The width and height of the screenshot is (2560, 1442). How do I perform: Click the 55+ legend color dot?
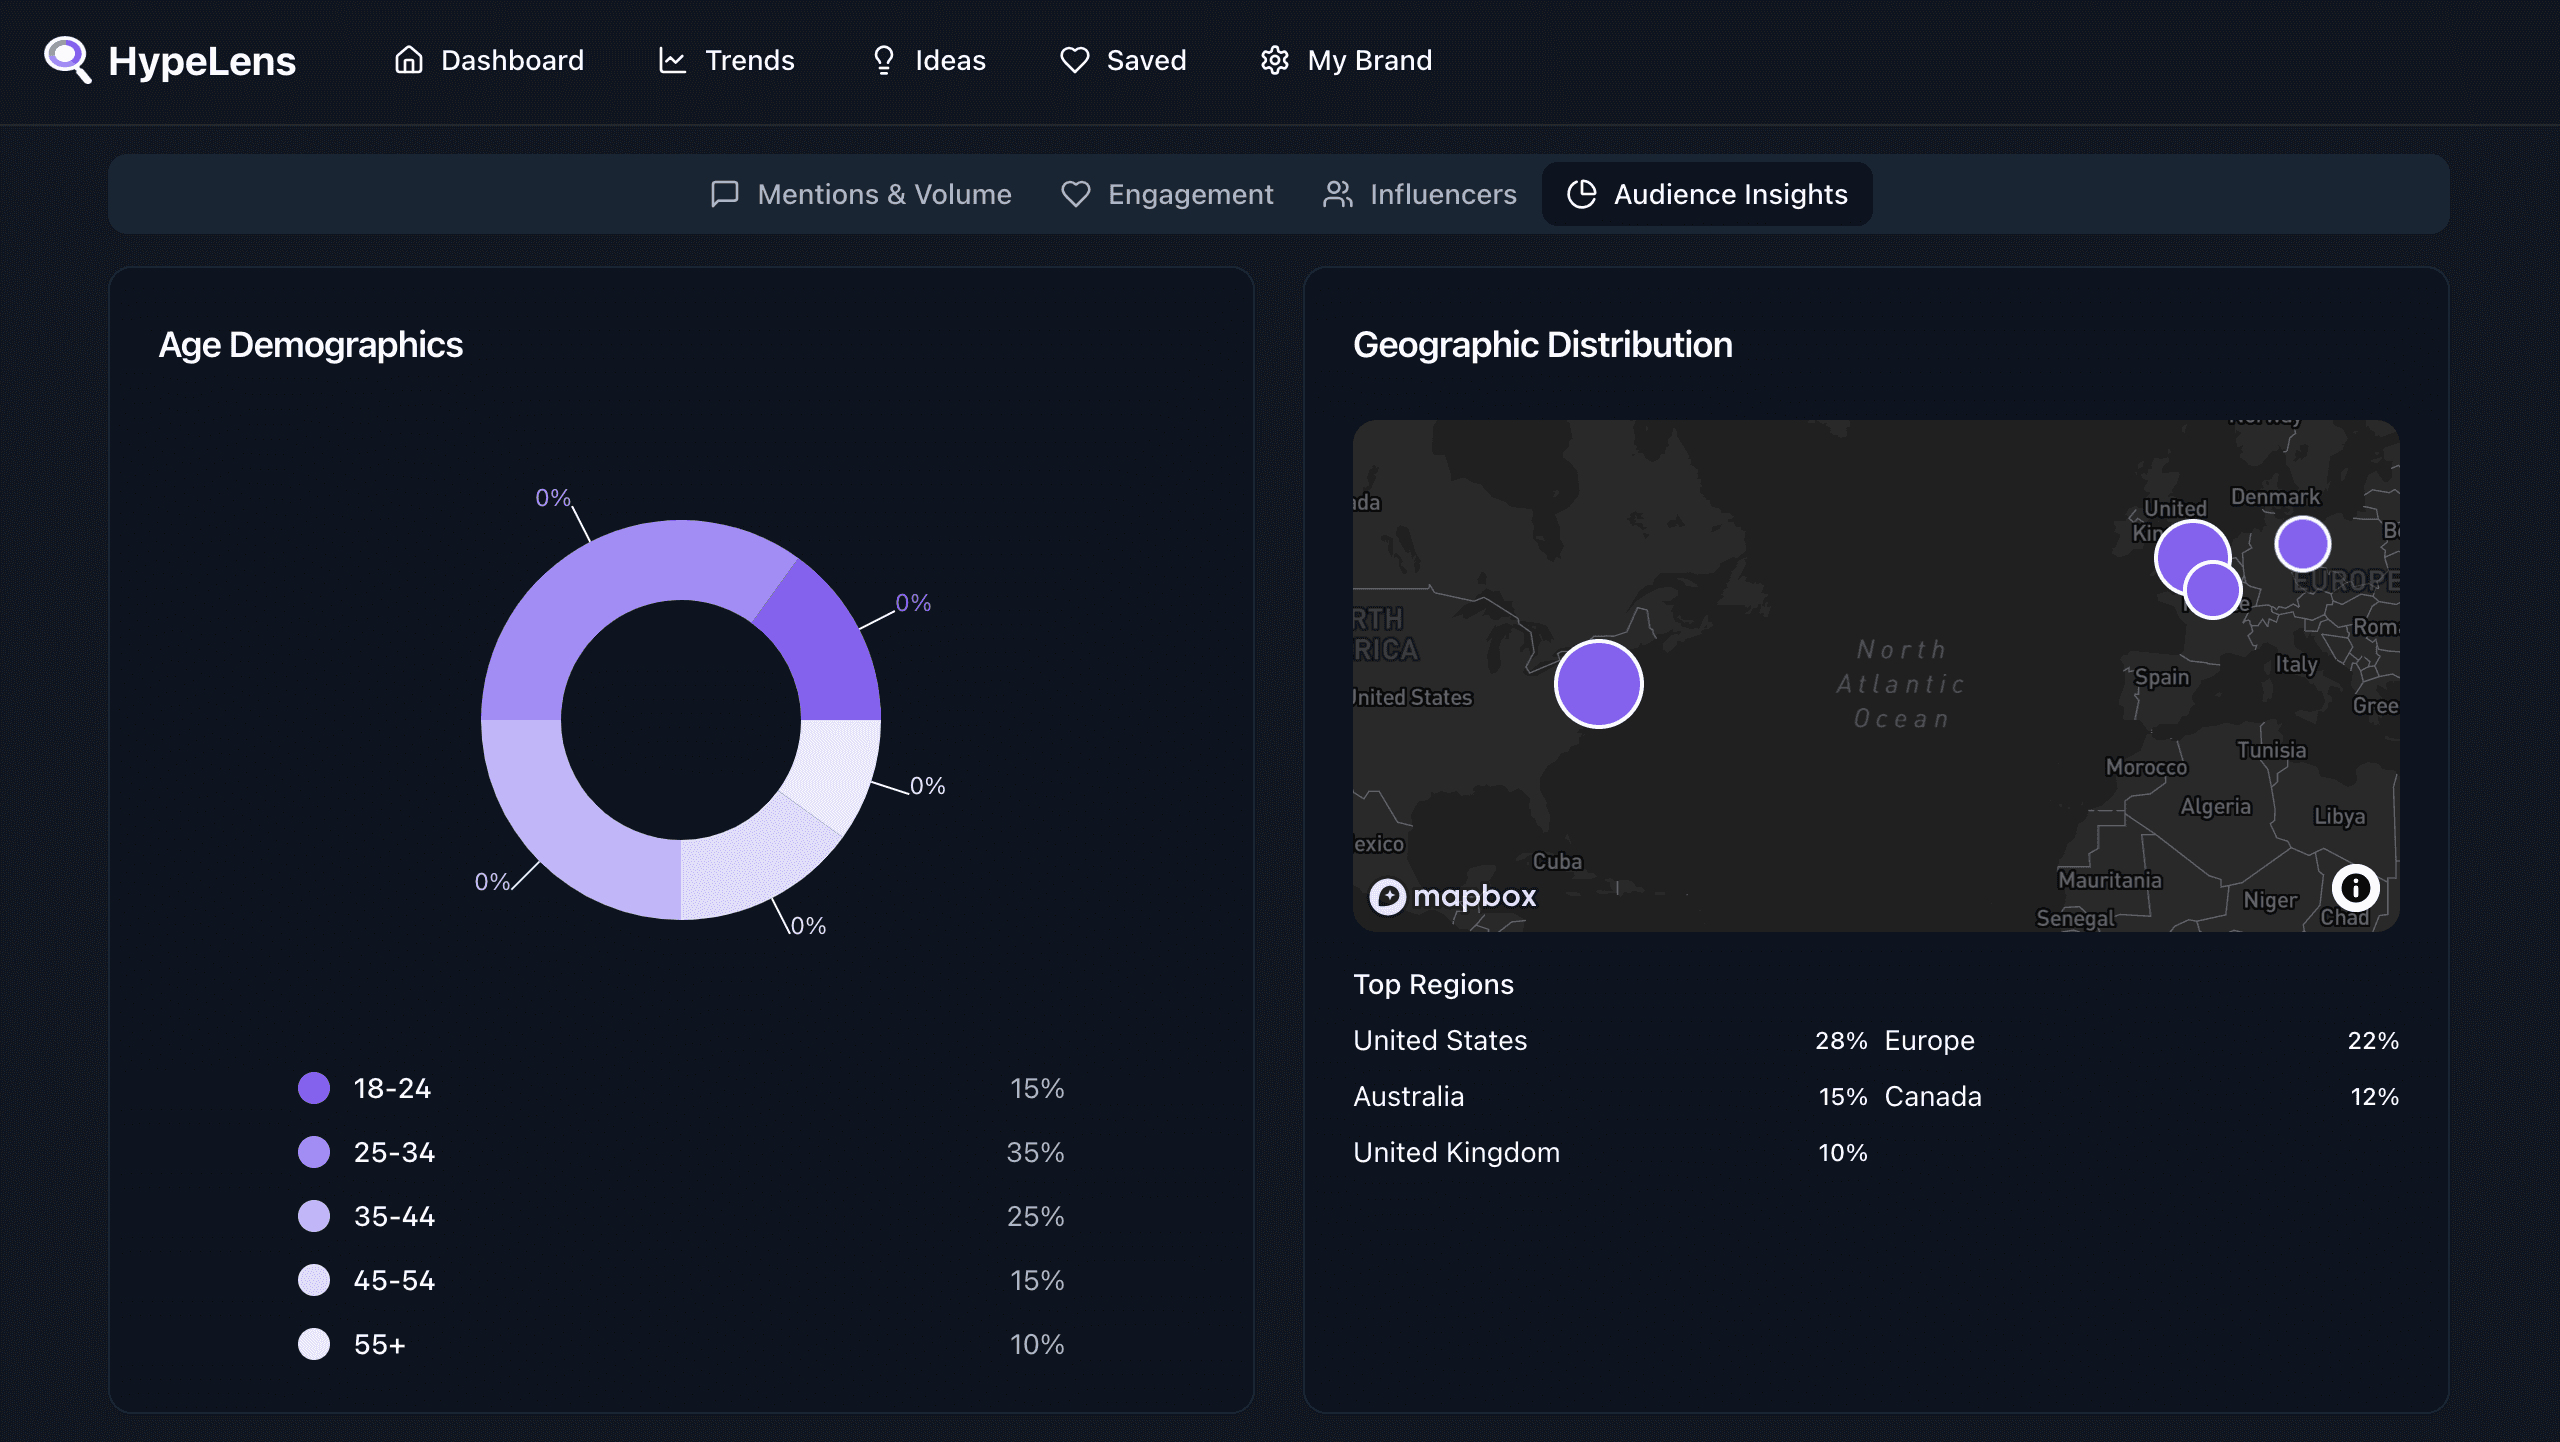(x=314, y=1344)
